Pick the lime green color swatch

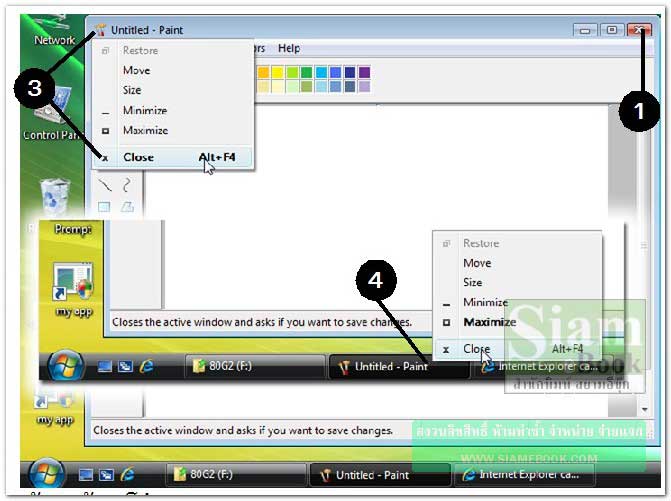tap(292, 72)
